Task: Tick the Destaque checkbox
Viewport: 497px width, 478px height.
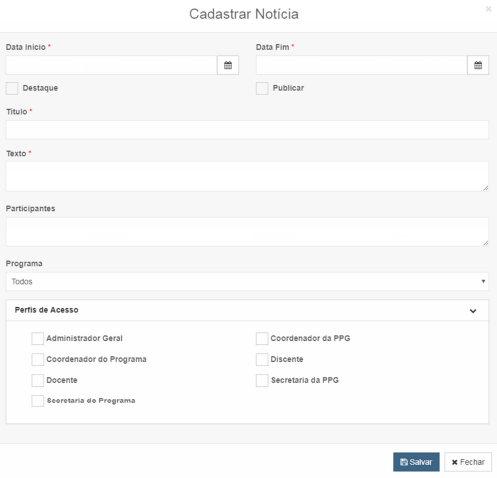Action: (x=12, y=88)
